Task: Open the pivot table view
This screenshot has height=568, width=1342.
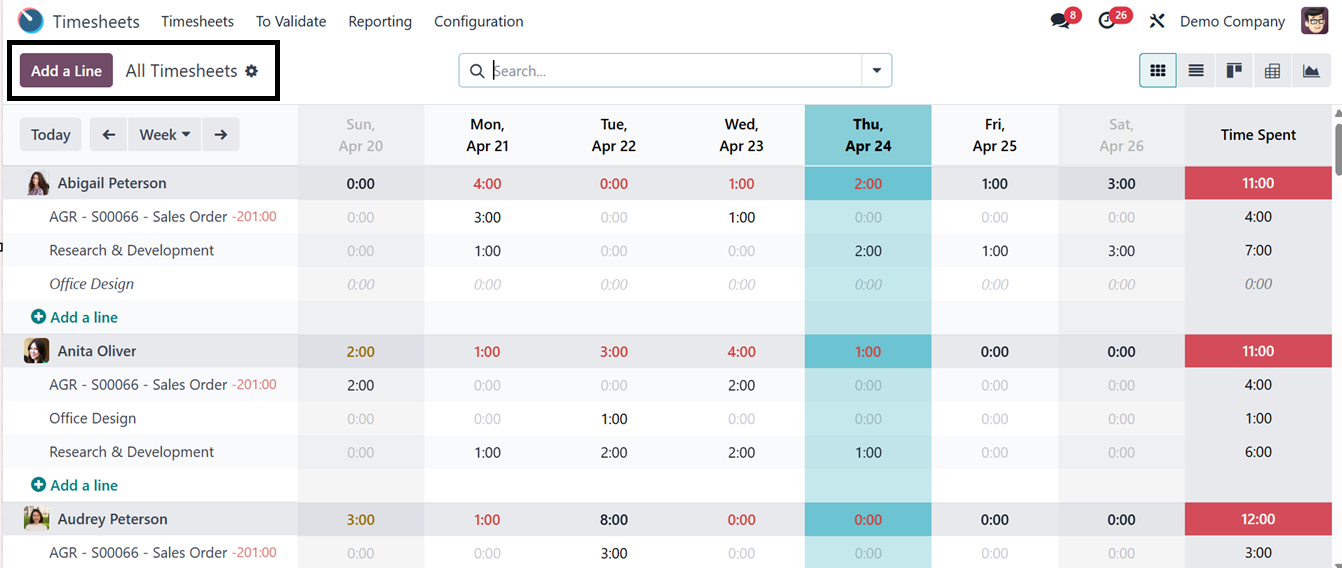Action: coord(1272,71)
